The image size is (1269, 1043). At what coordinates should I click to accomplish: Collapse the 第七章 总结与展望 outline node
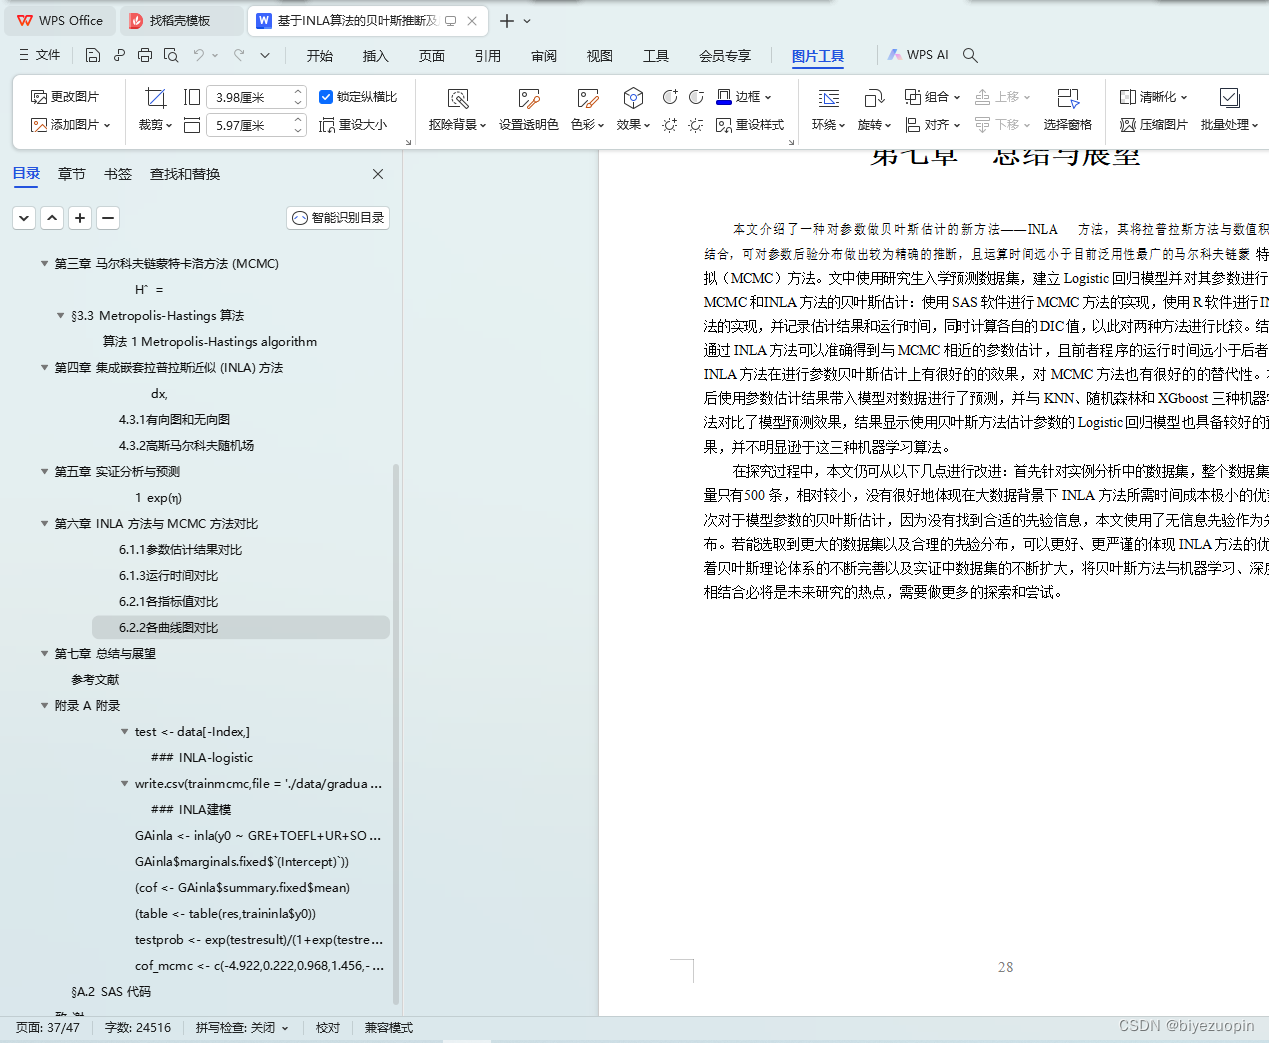pos(45,653)
